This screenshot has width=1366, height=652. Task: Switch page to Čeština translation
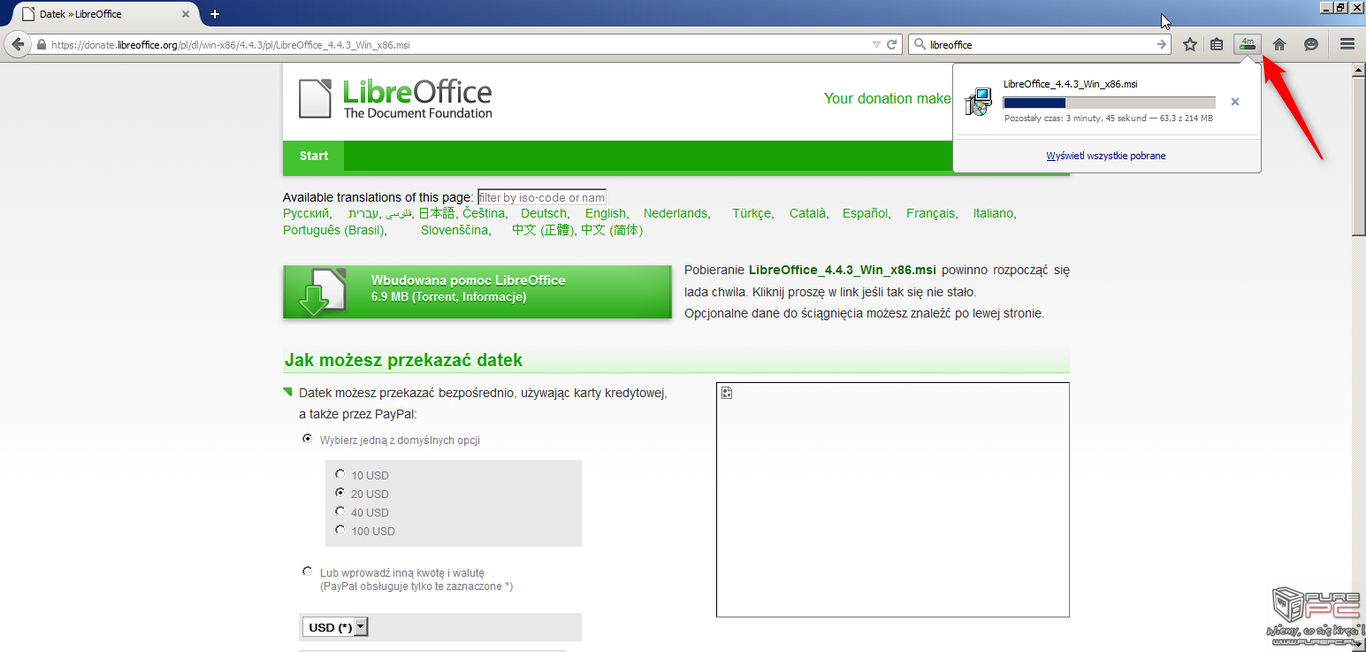tap(484, 213)
